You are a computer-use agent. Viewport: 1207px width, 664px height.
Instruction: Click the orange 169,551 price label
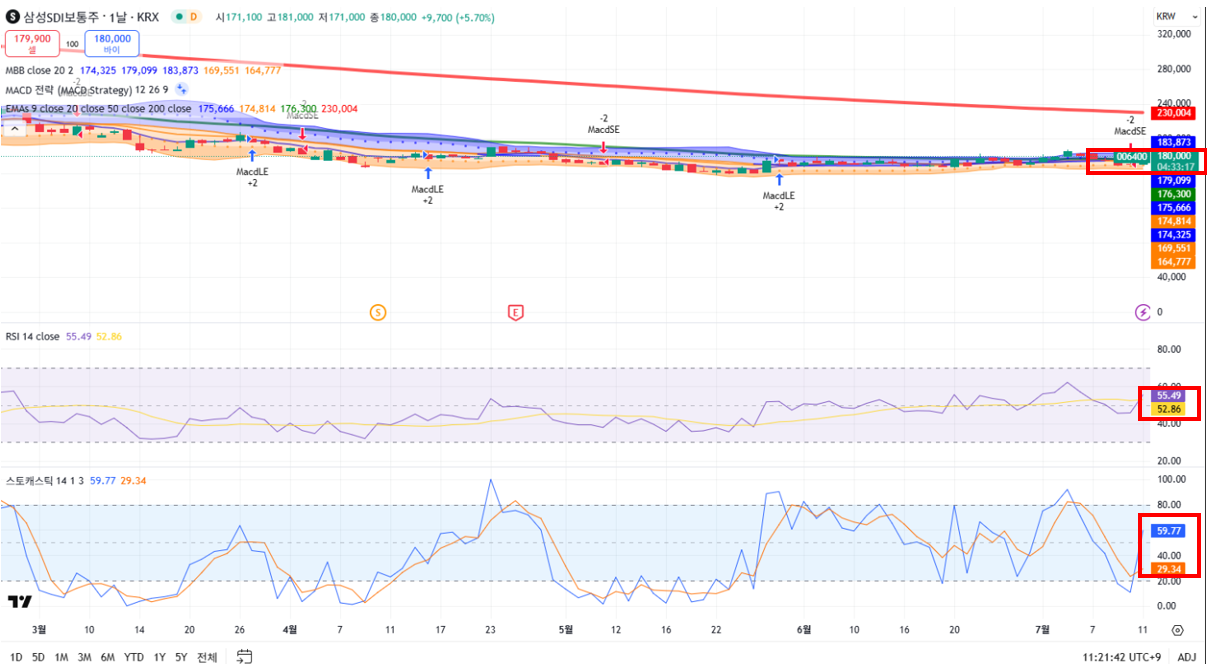(x=1172, y=247)
